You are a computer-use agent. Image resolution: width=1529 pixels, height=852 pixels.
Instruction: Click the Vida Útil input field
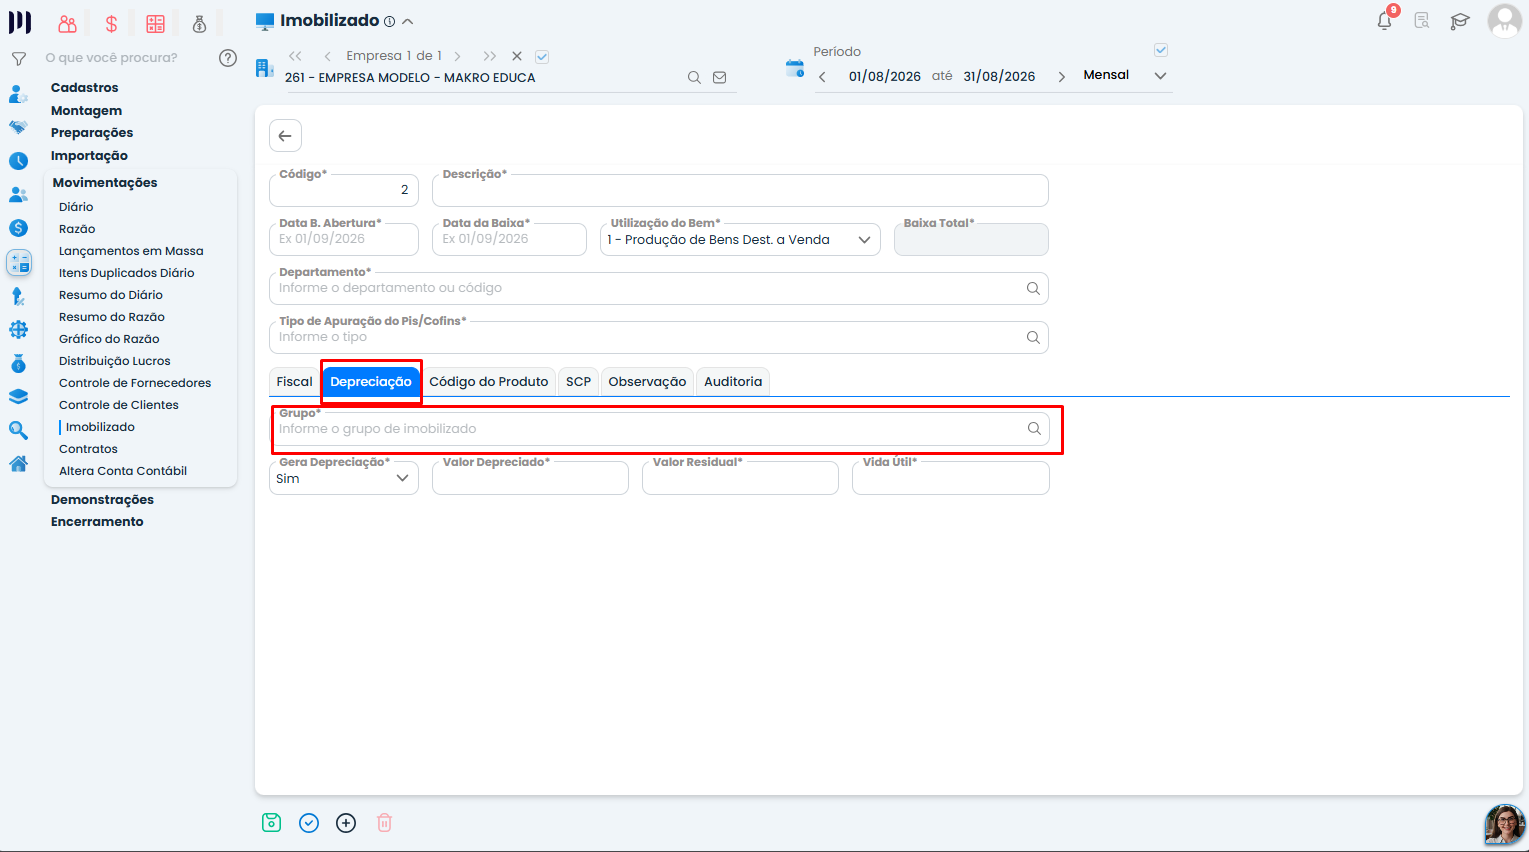[x=951, y=478]
